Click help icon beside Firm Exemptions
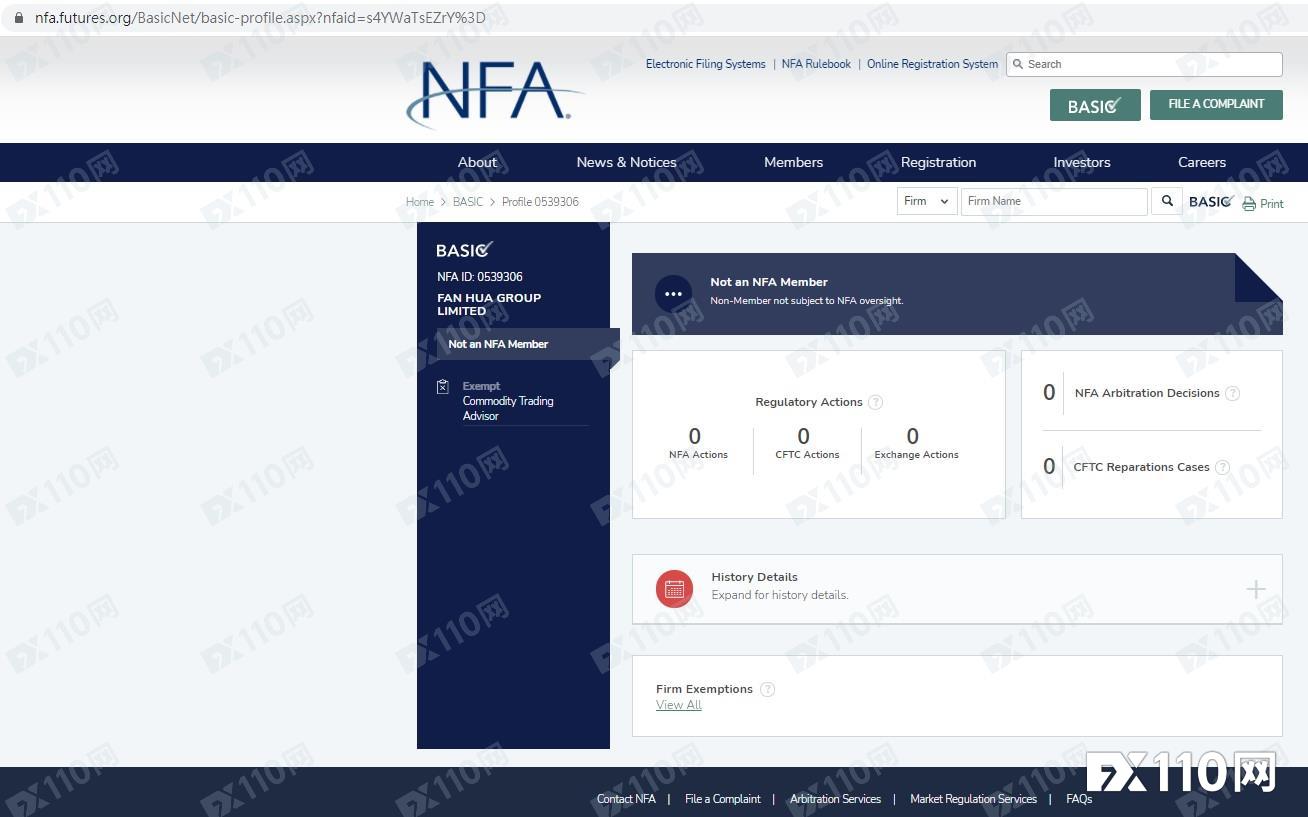Image resolution: width=1308 pixels, height=817 pixels. (x=767, y=689)
